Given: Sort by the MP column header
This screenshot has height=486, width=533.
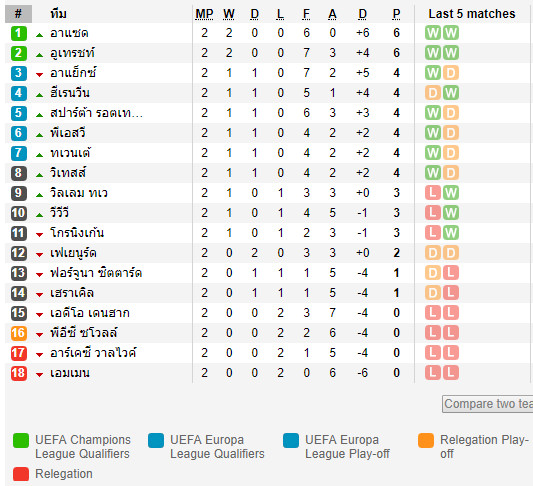Looking at the screenshot, I should (x=204, y=14).
